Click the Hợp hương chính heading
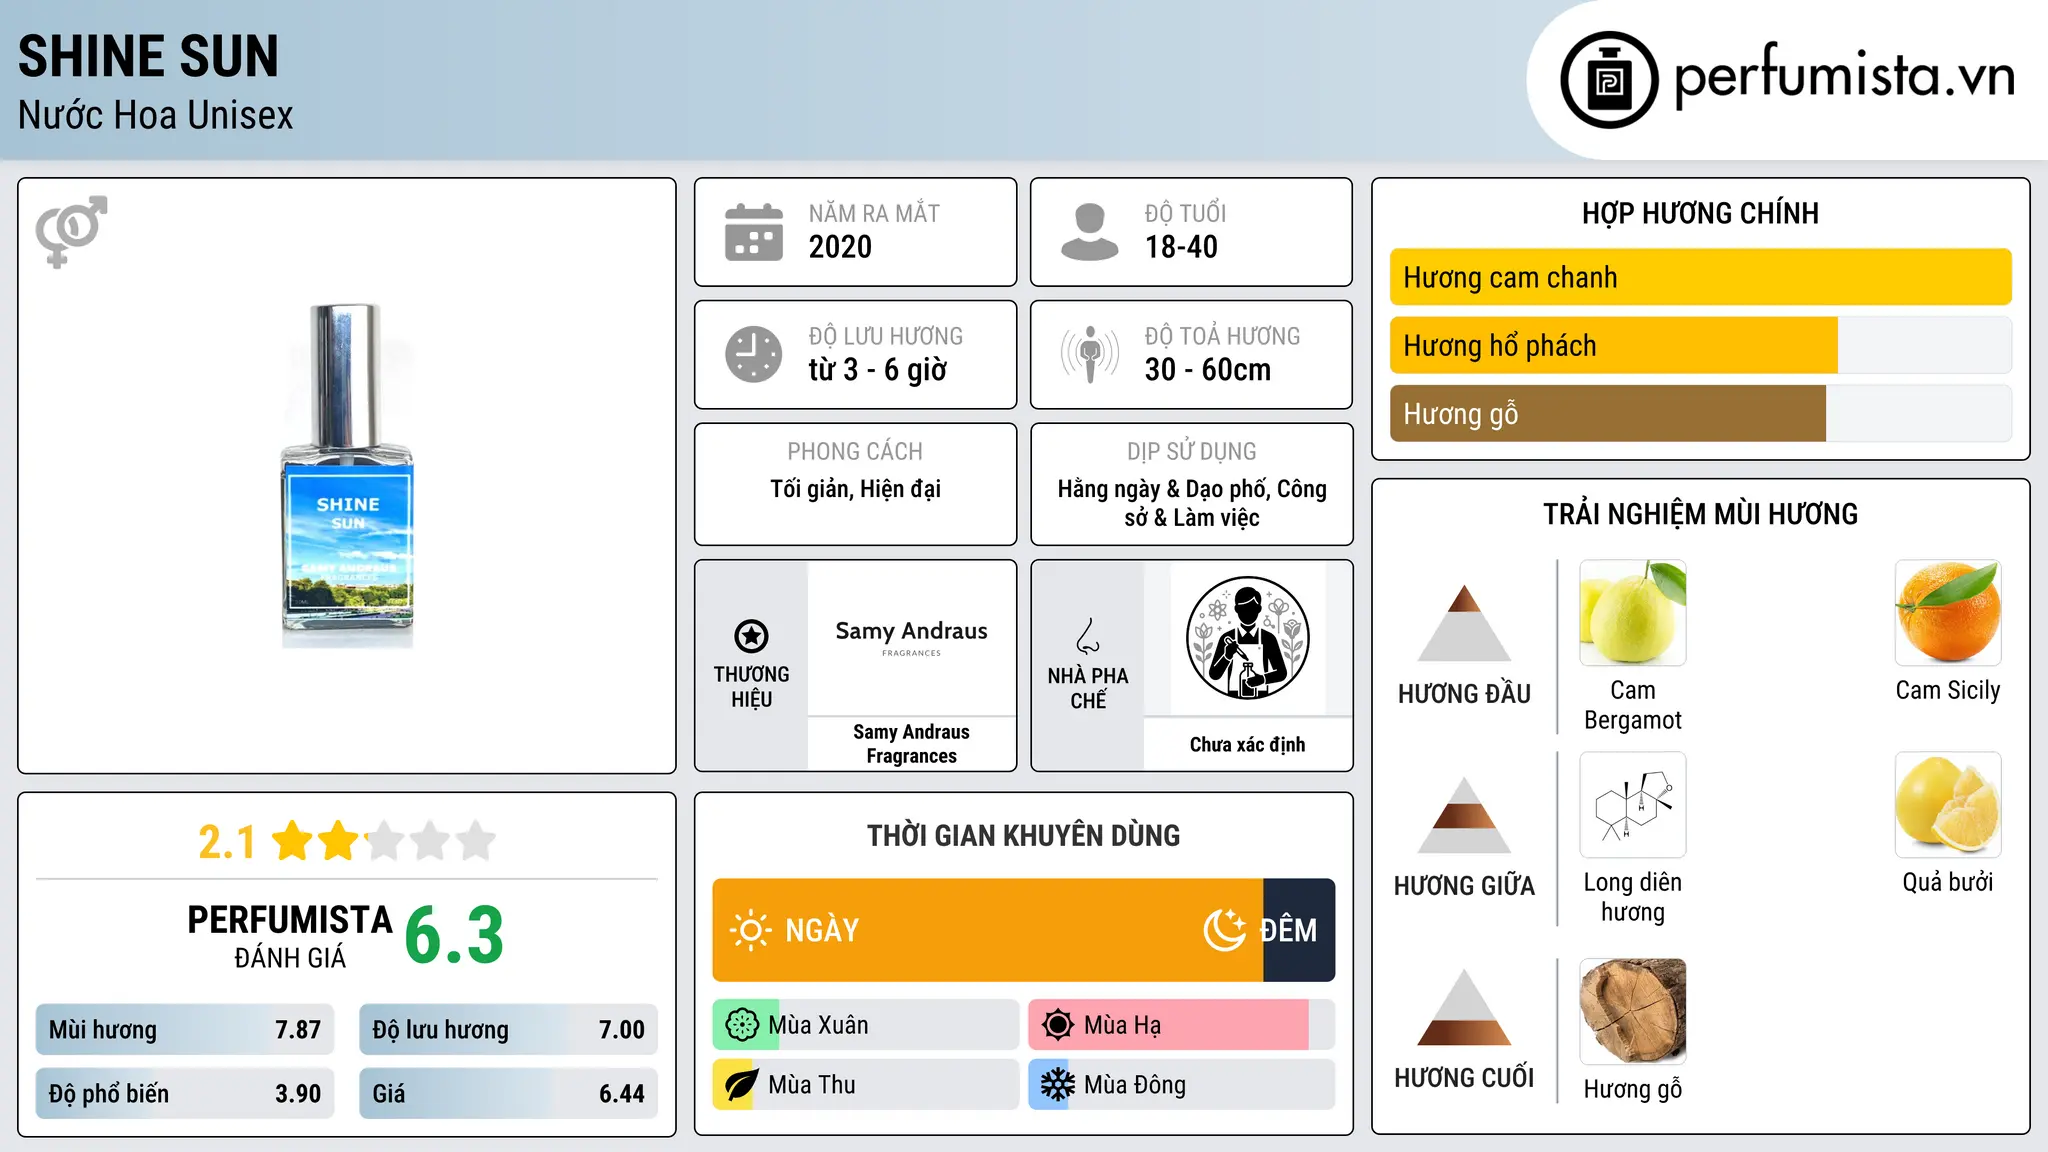The height and width of the screenshot is (1152, 2048). click(1700, 213)
